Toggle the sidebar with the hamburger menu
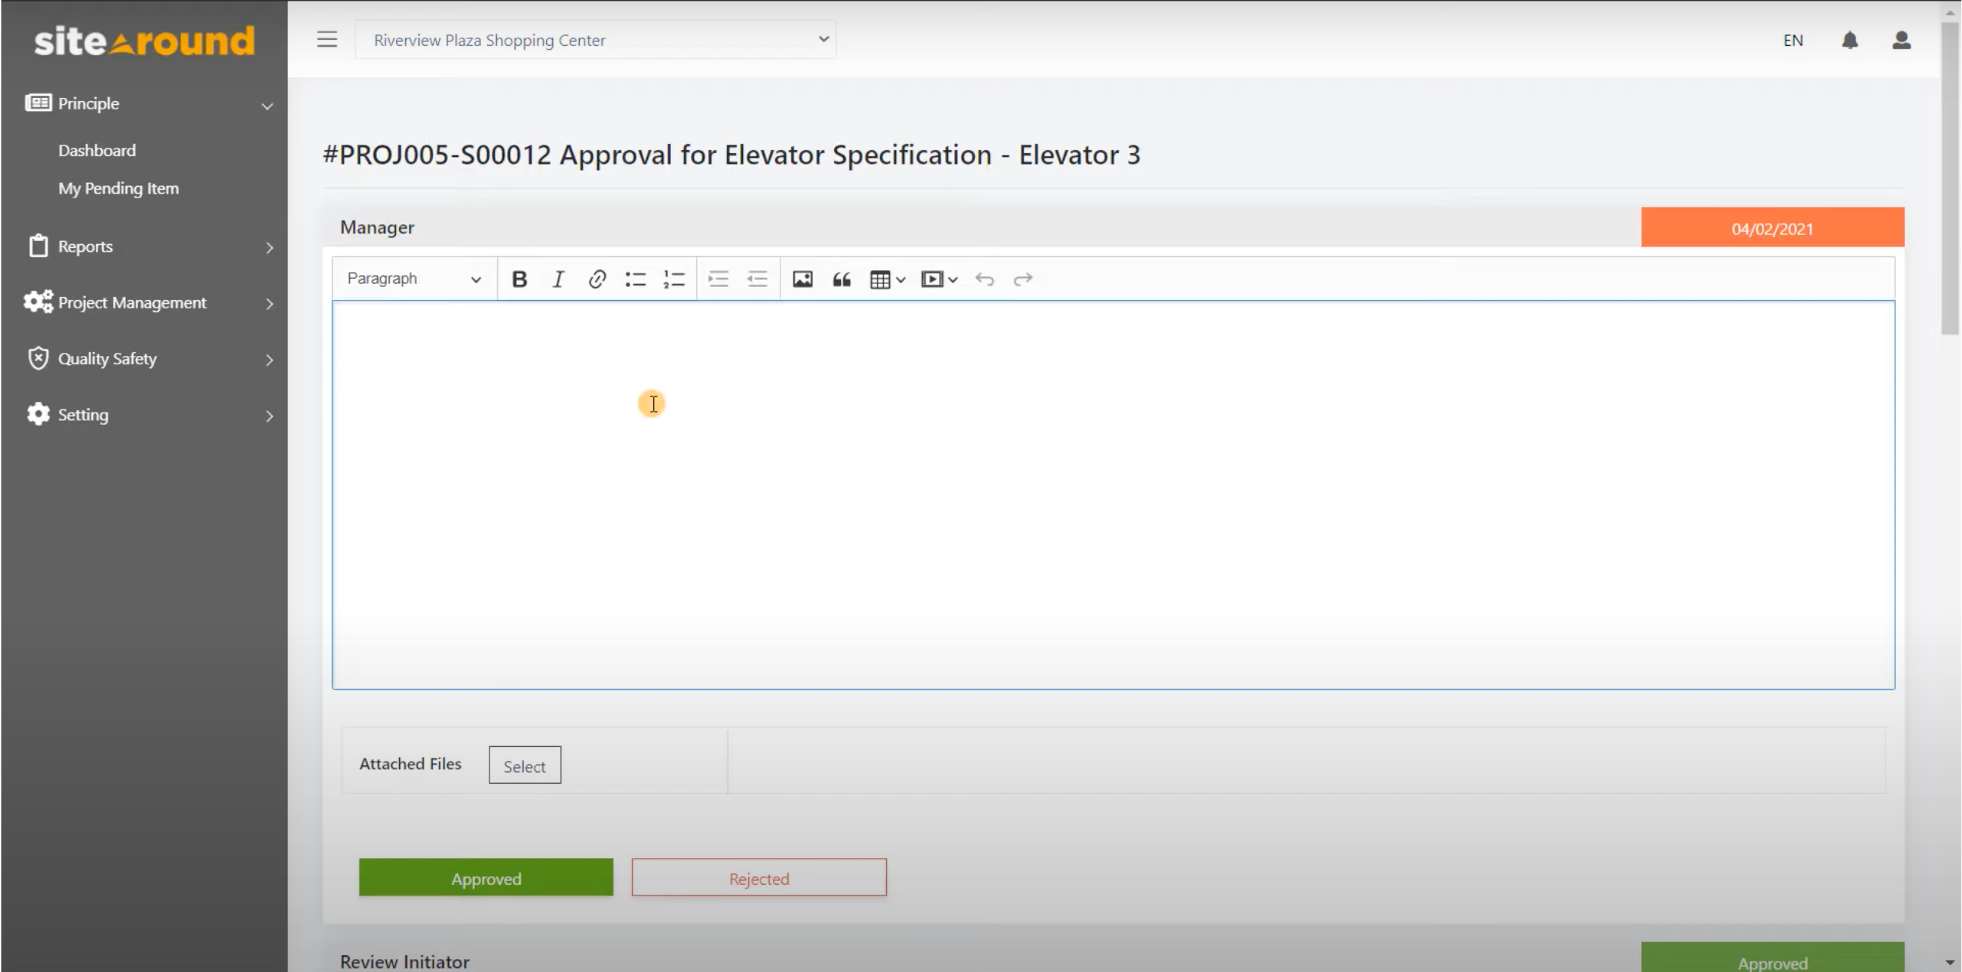The height and width of the screenshot is (972, 1962). [327, 40]
